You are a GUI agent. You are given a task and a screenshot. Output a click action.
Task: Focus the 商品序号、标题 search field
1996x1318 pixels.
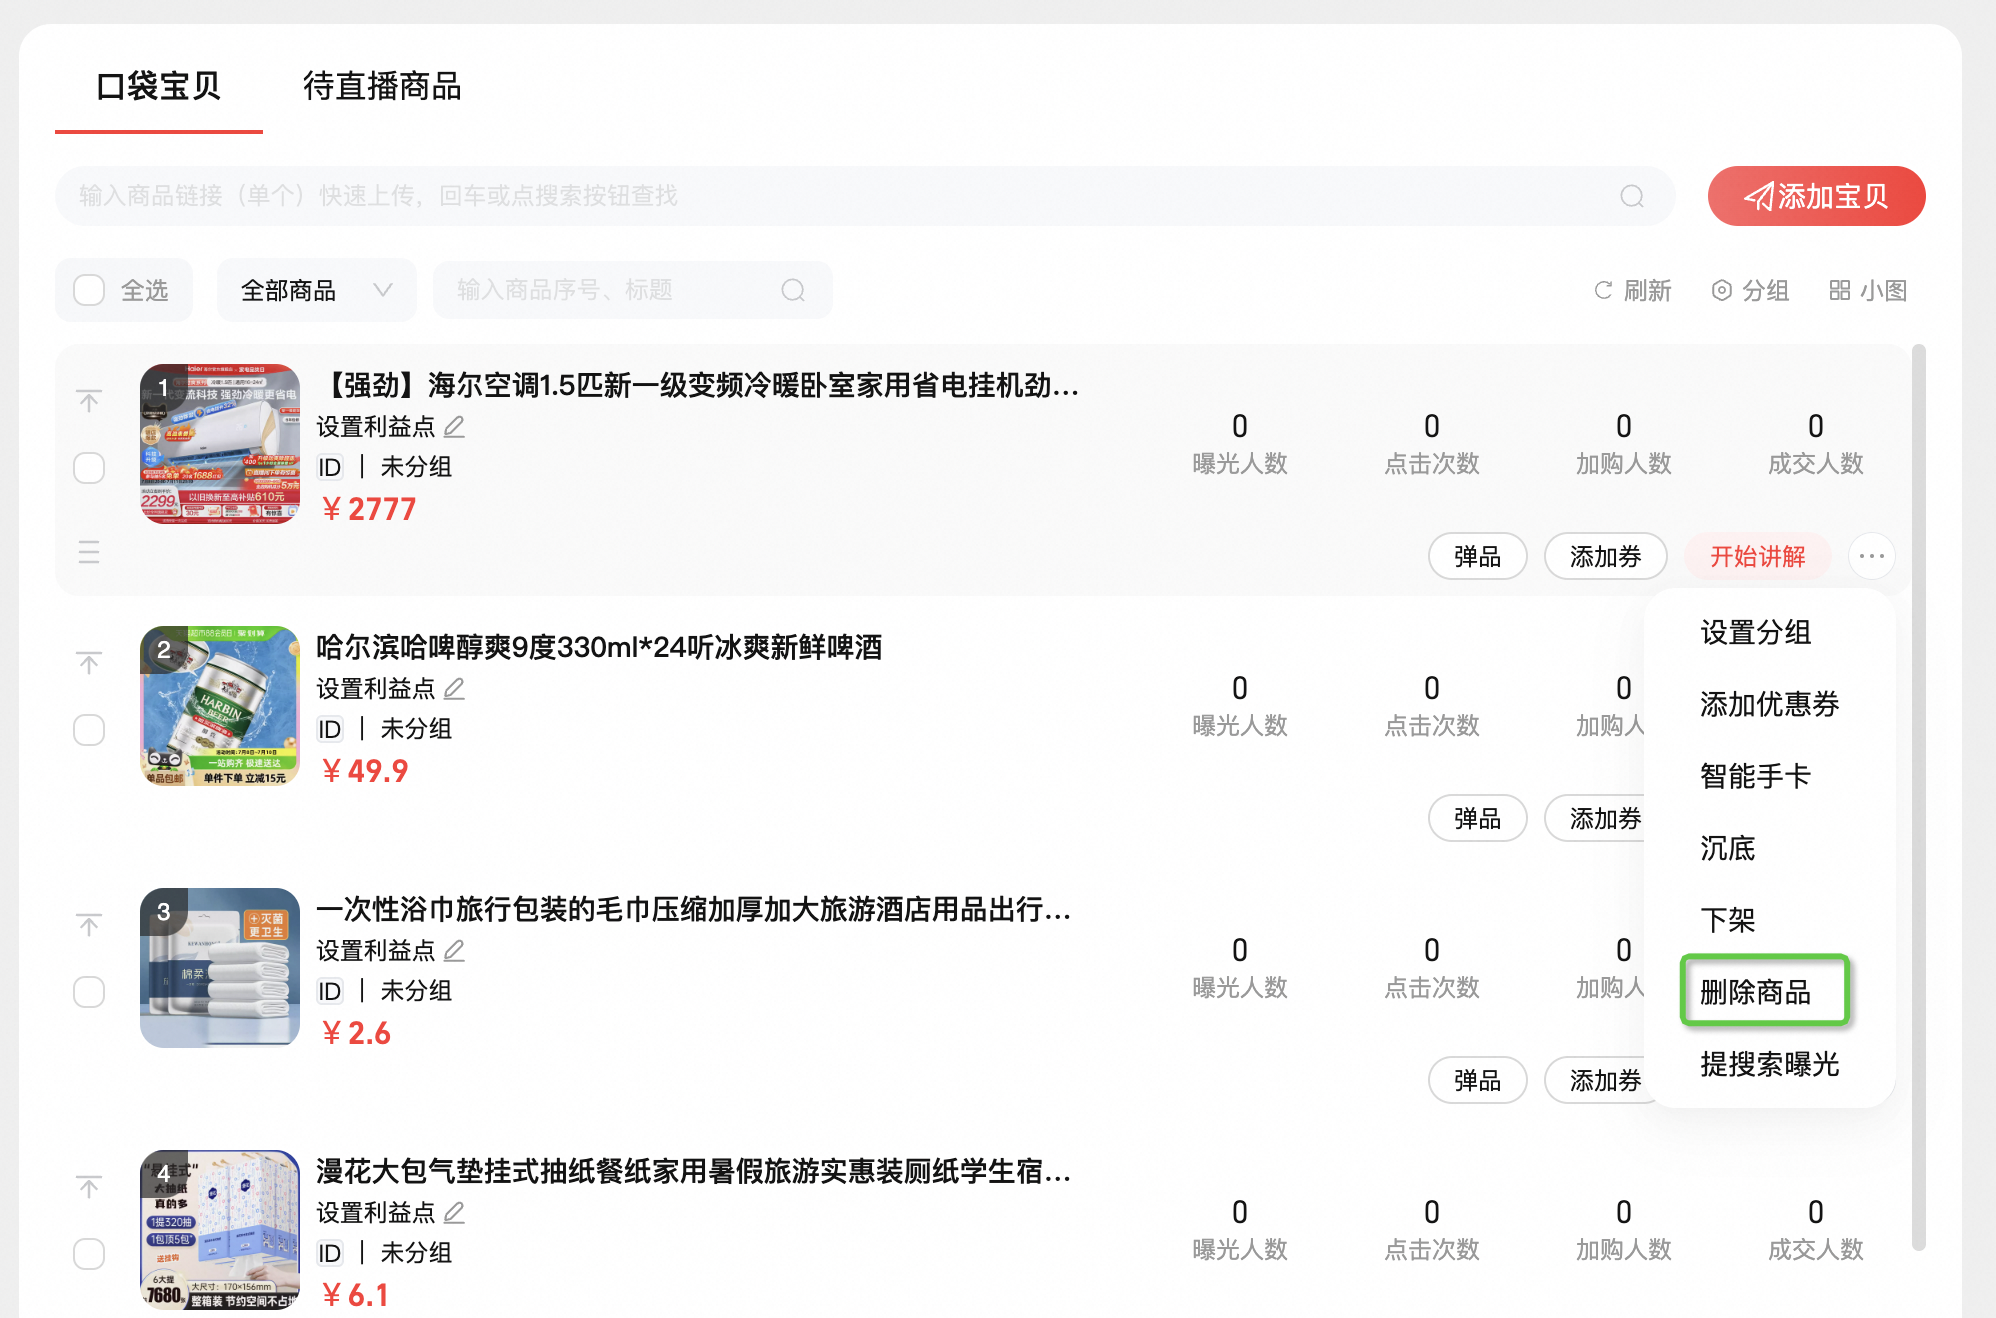632,290
